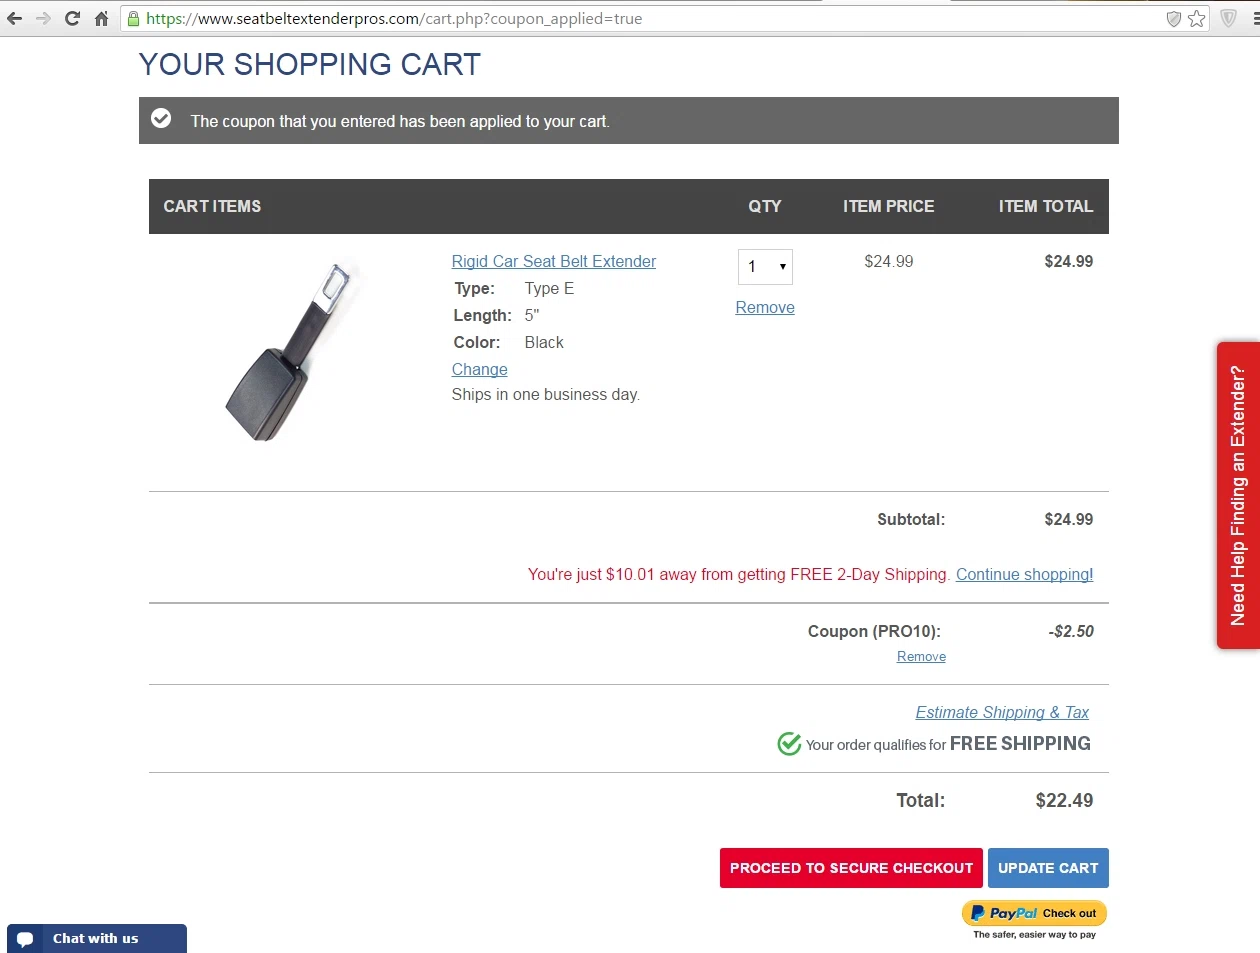Open the quantity dropdown
1260x953 pixels.
(x=765, y=267)
